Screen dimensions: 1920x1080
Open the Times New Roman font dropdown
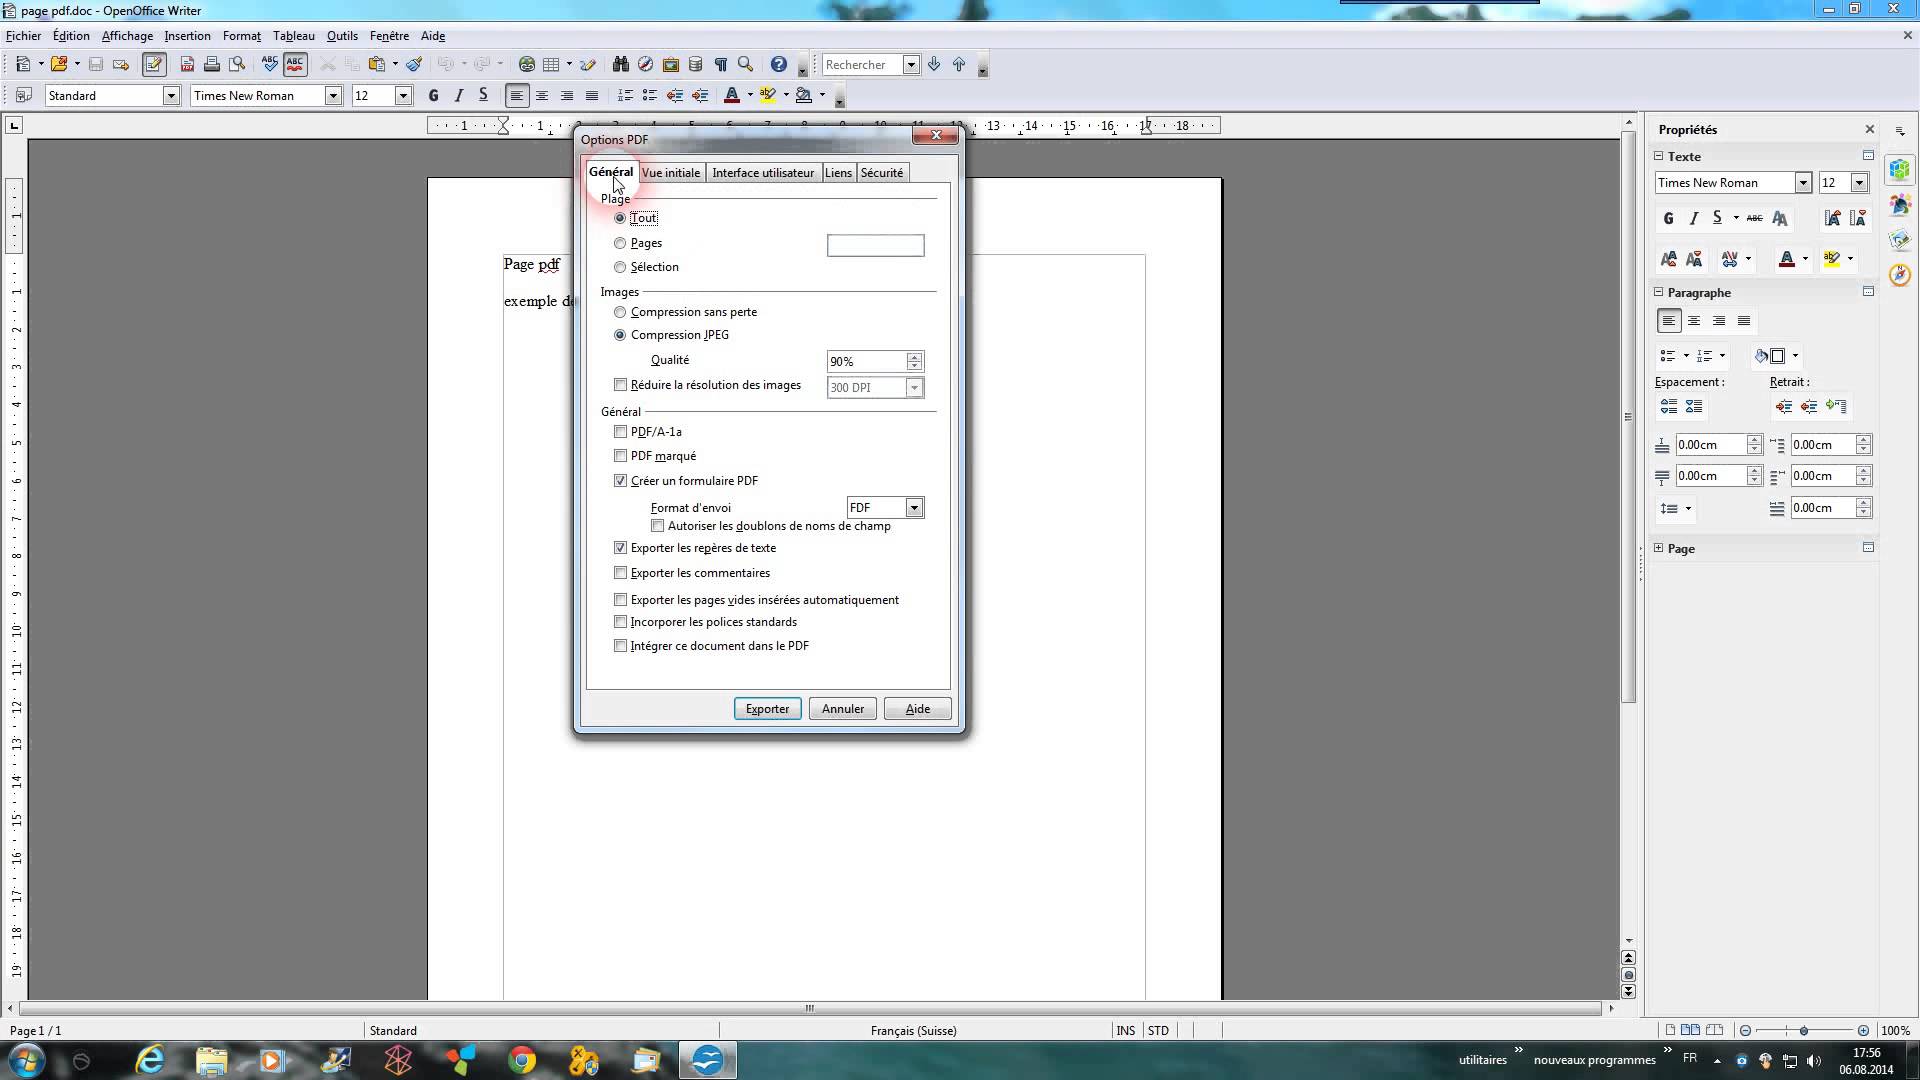333,96
